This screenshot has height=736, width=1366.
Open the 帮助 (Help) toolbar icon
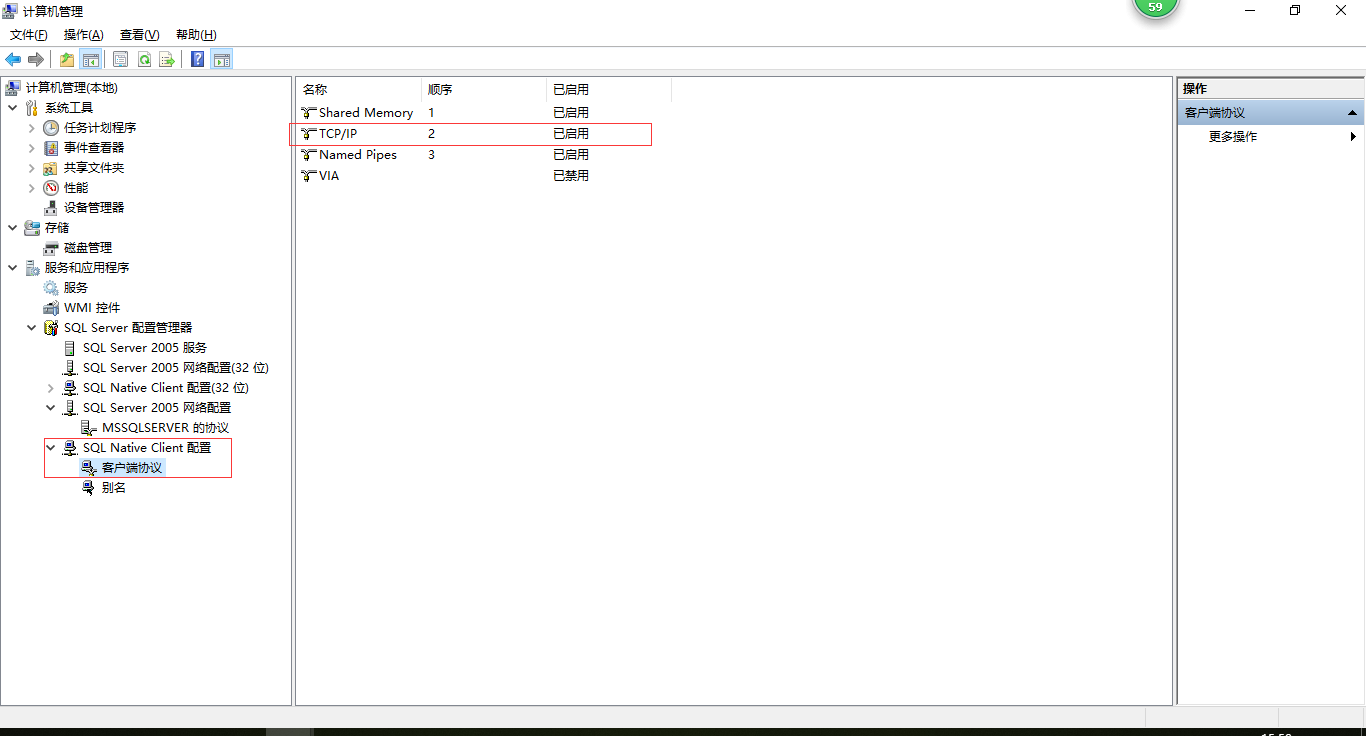click(x=197, y=59)
